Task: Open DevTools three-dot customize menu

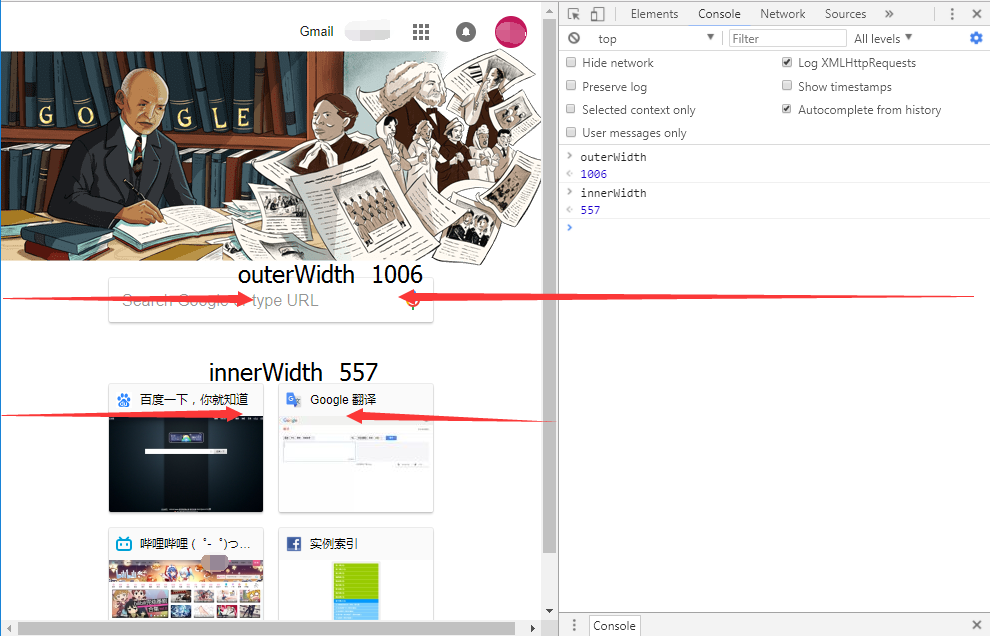Action: click(x=952, y=14)
